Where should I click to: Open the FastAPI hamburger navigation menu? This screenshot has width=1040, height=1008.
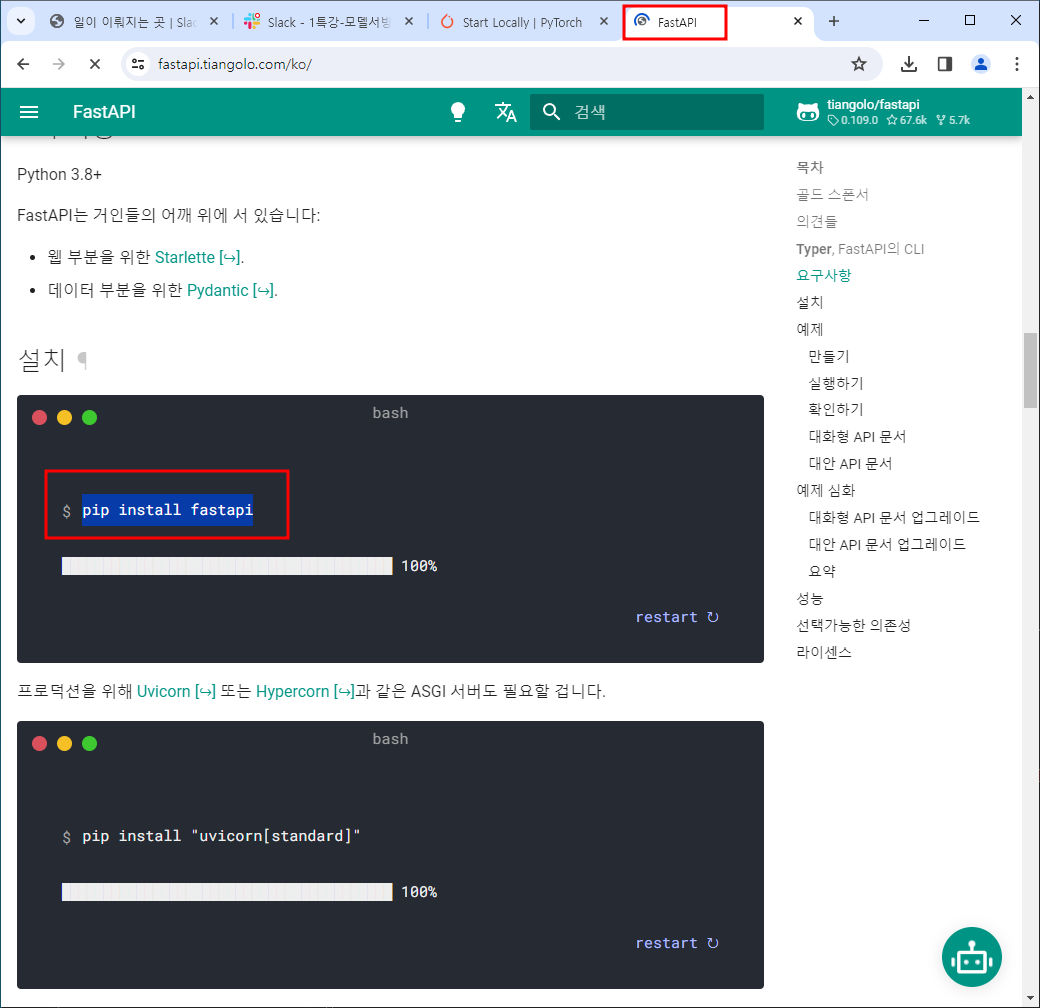pyautogui.click(x=29, y=112)
